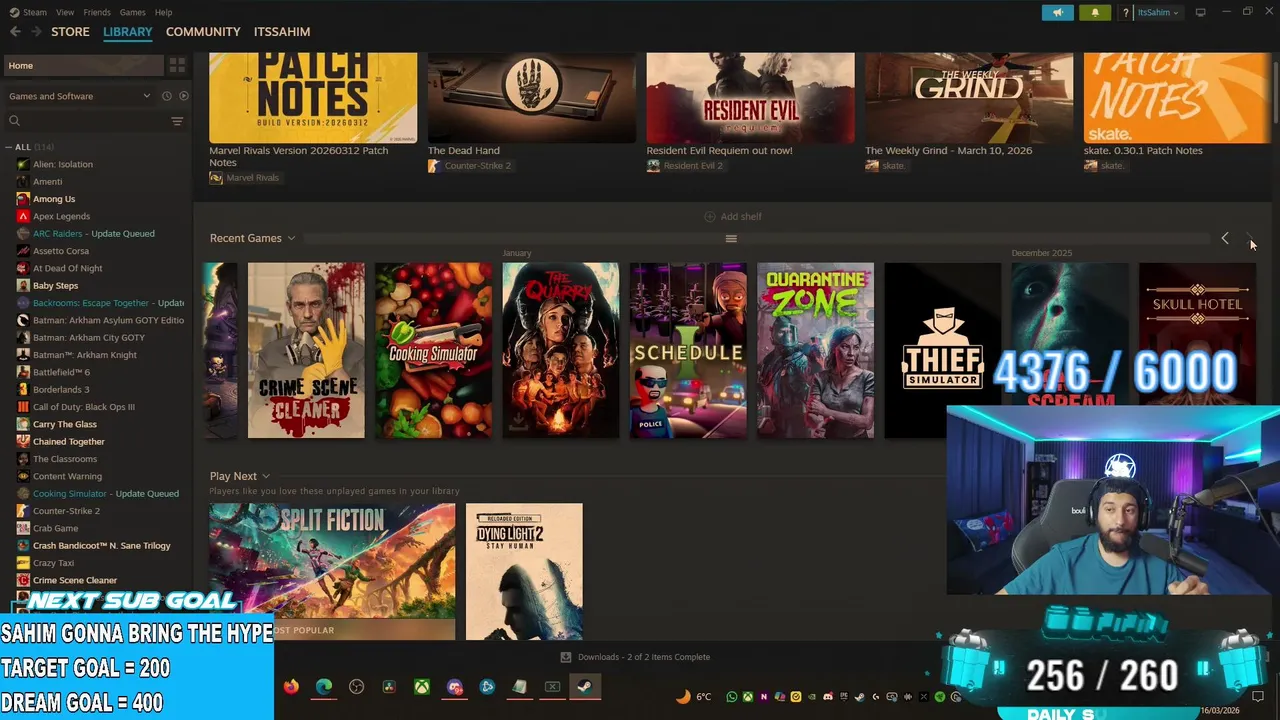Go back with the navigation arrow
Image resolution: width=1280 pixels, height=720 pixels.
(x=15, y=32)
